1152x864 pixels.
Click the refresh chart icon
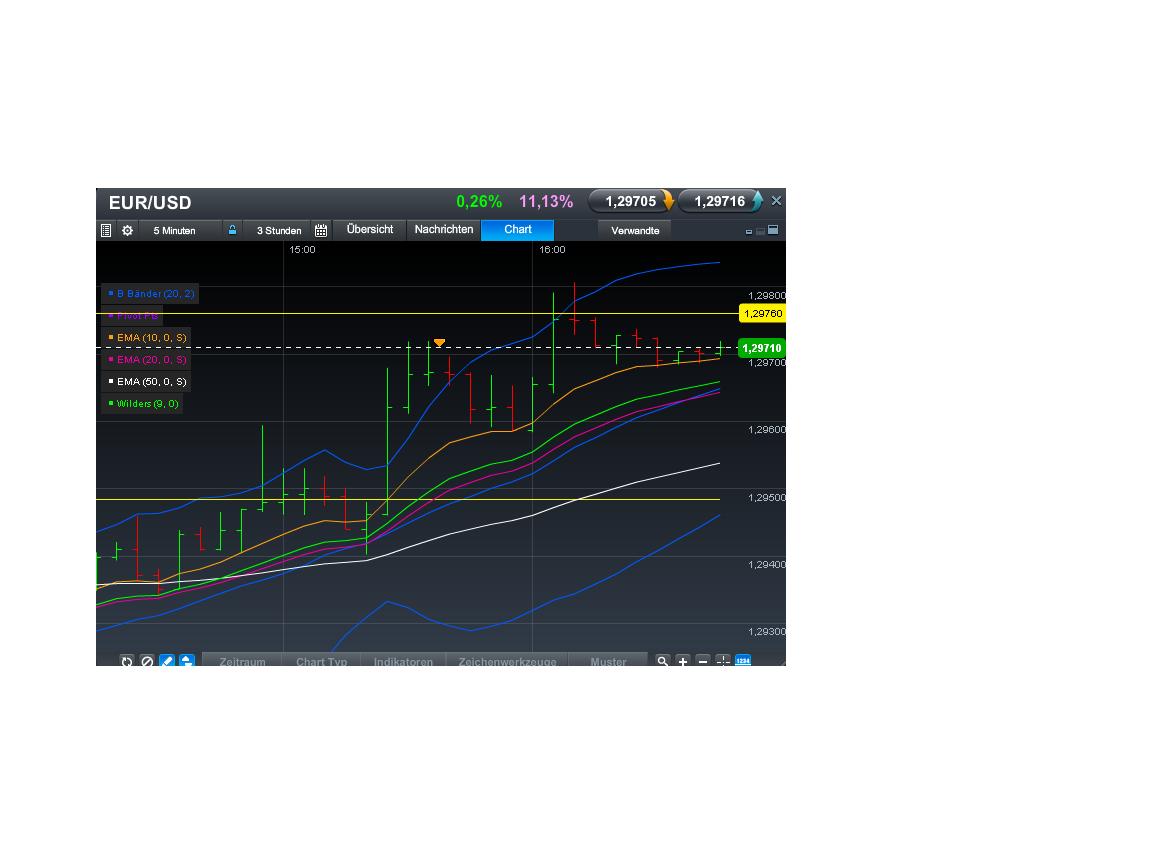pos(127,661)
